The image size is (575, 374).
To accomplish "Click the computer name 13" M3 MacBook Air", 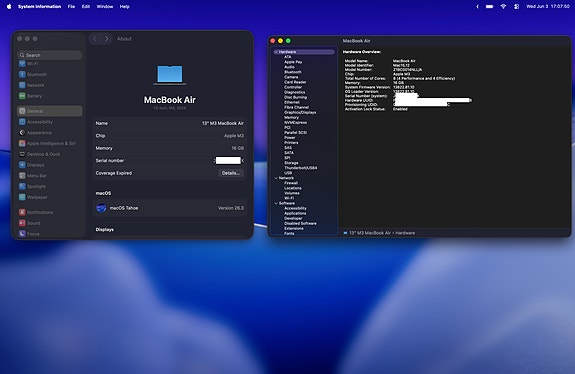I will [223, 123].
